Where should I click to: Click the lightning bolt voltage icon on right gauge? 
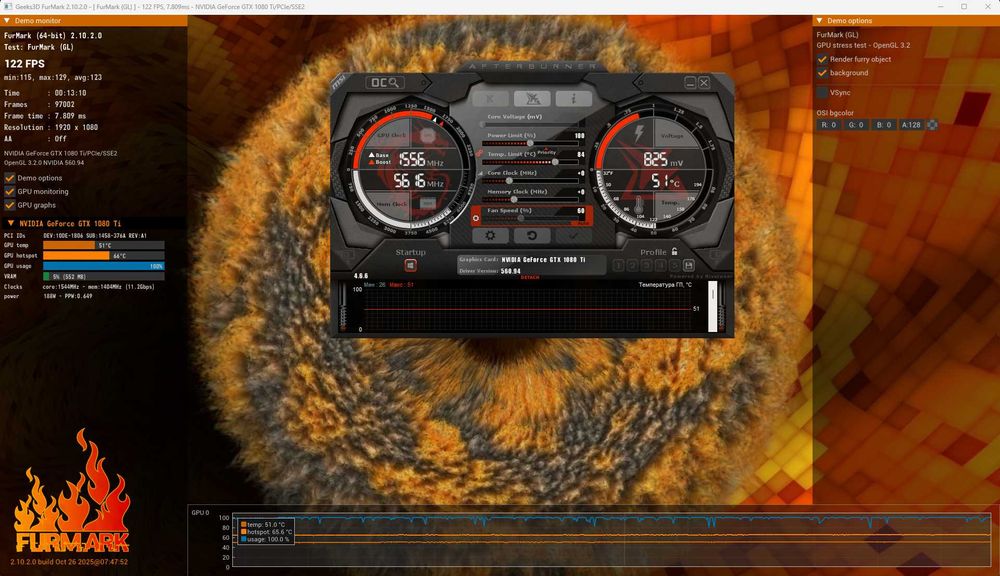639,133
